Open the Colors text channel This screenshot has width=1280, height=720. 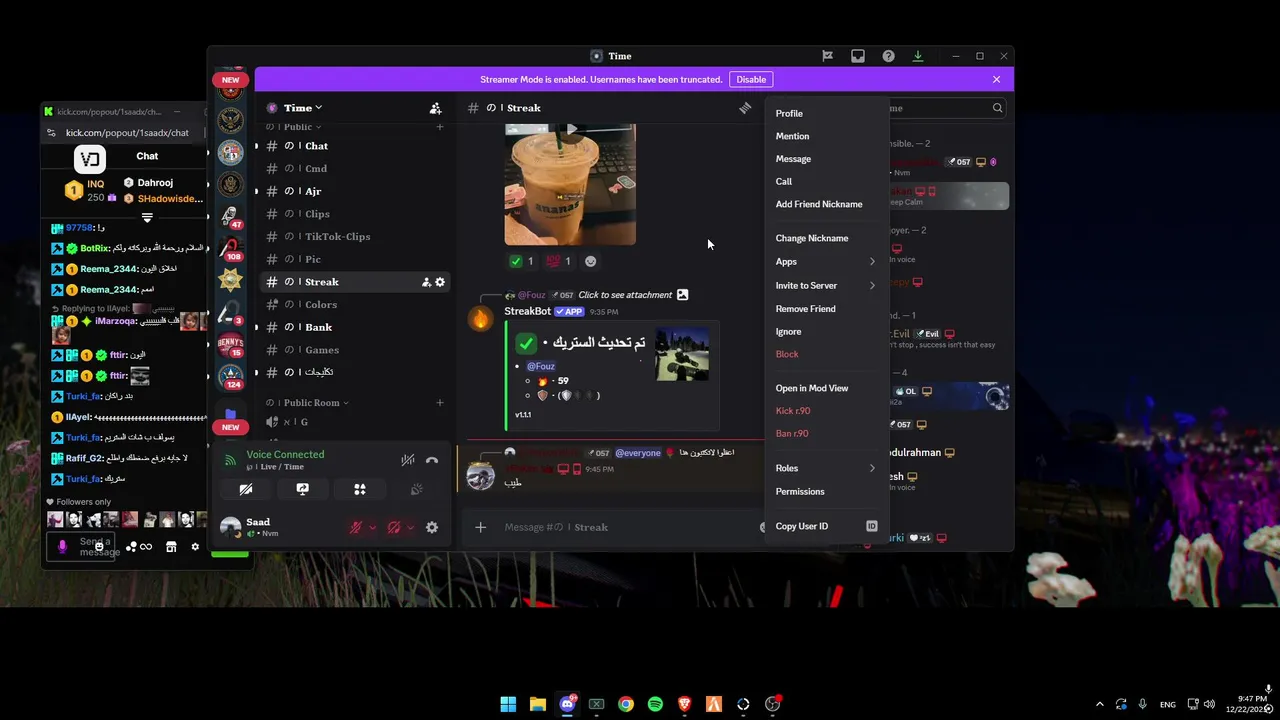[353, 305]
